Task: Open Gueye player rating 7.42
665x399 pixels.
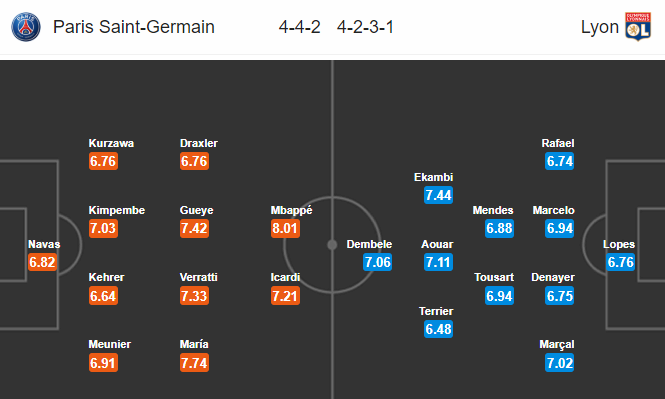Action: click(x=194, y=228)
